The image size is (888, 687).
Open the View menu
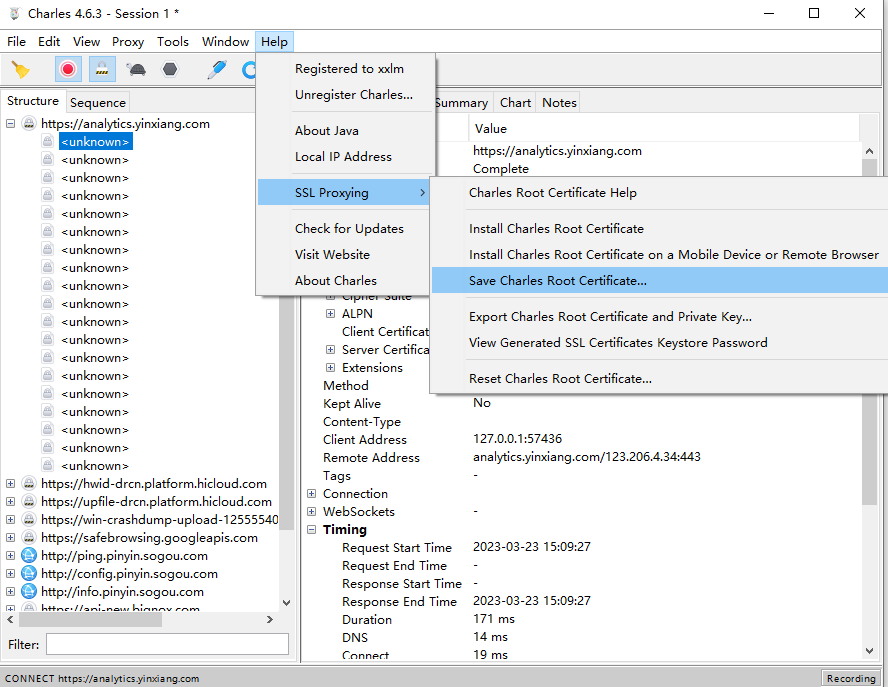(x=86, y=42)
